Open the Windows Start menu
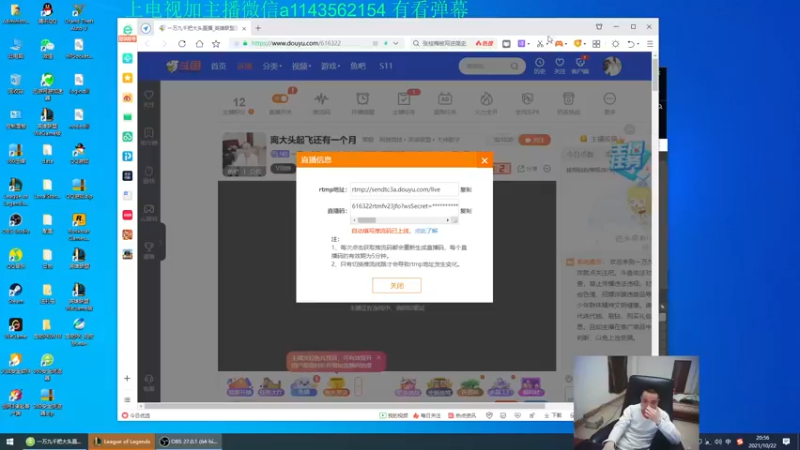This screenshot has width=800, height=450. pos(10,441)
